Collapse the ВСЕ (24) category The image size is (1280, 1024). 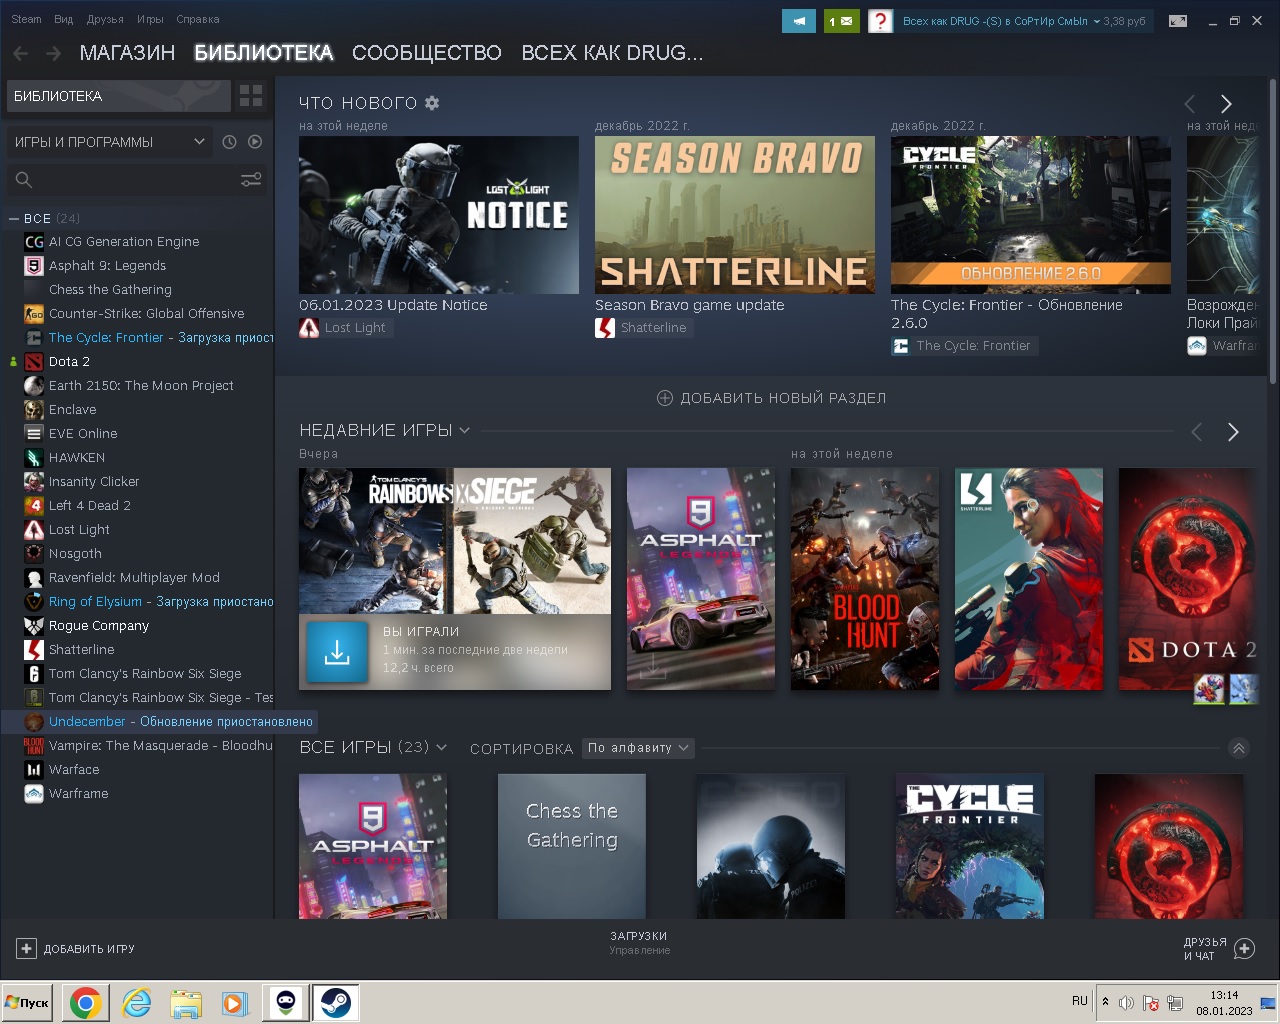[14, 218]
